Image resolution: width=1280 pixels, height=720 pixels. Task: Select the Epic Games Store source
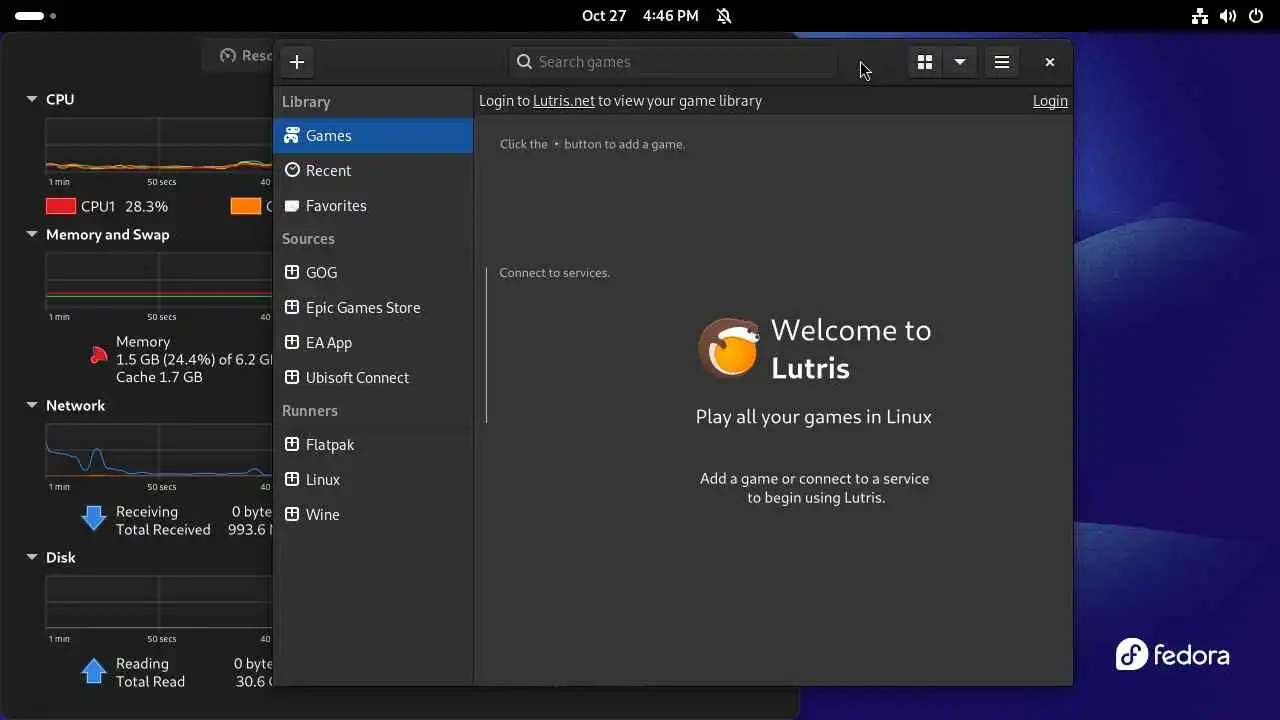(373, 307)
